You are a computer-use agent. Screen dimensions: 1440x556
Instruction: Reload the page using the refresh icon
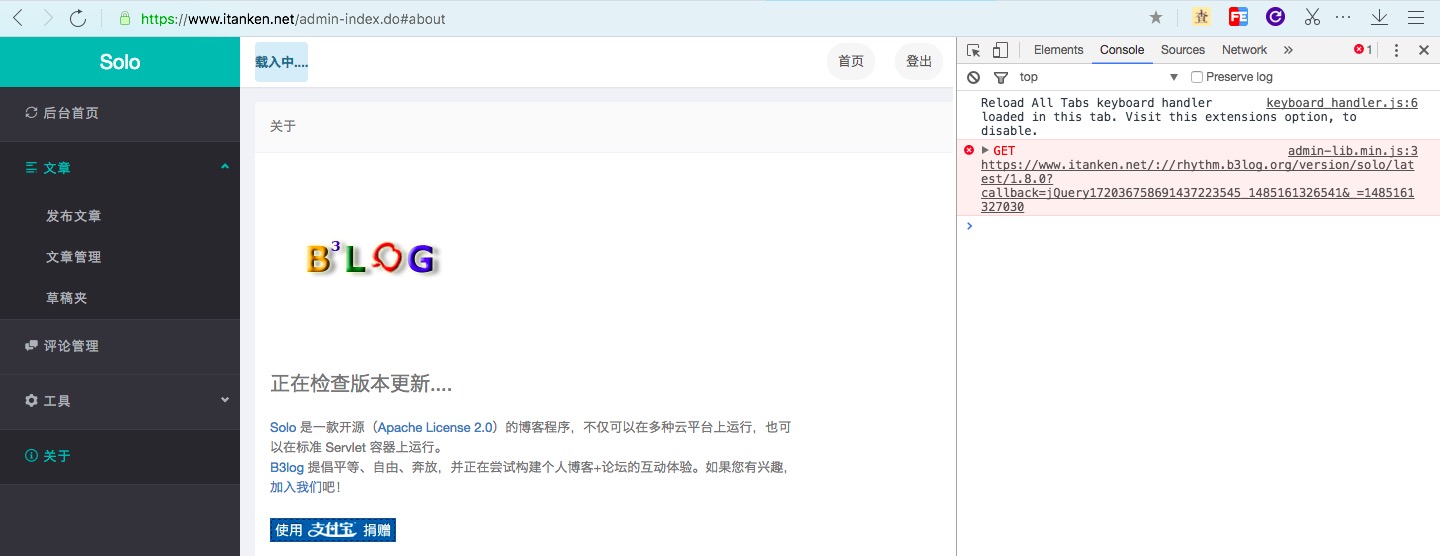(78, 17)
